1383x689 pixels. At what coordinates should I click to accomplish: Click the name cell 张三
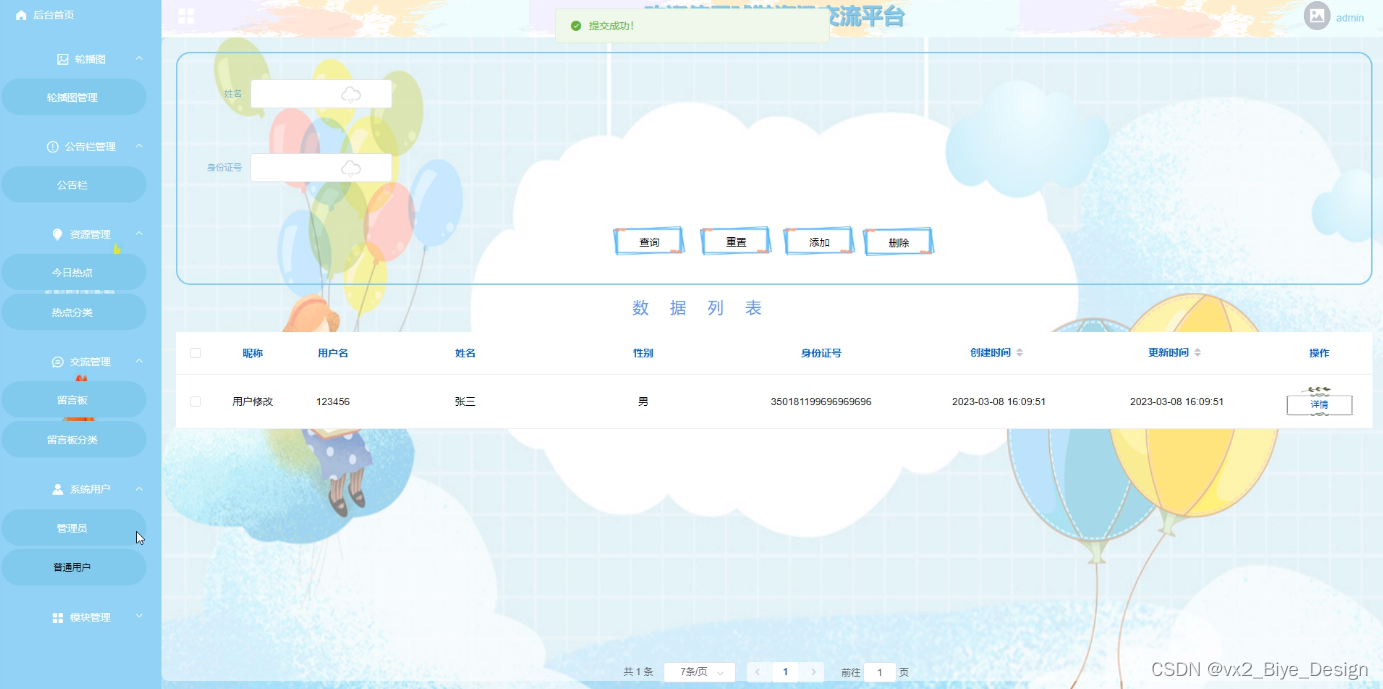pyautogui.click(x=465, y=401)
